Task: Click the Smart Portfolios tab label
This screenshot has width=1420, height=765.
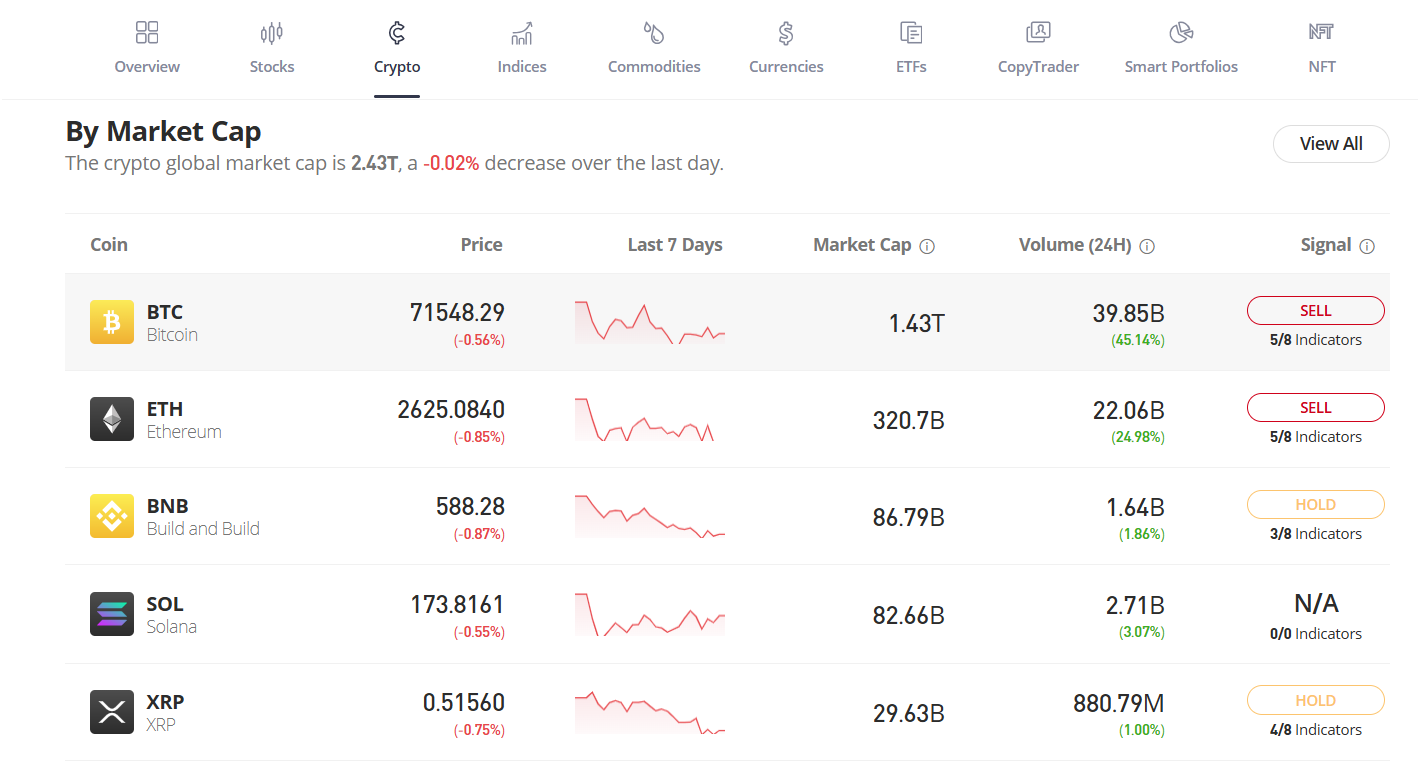Action: 1181,67
